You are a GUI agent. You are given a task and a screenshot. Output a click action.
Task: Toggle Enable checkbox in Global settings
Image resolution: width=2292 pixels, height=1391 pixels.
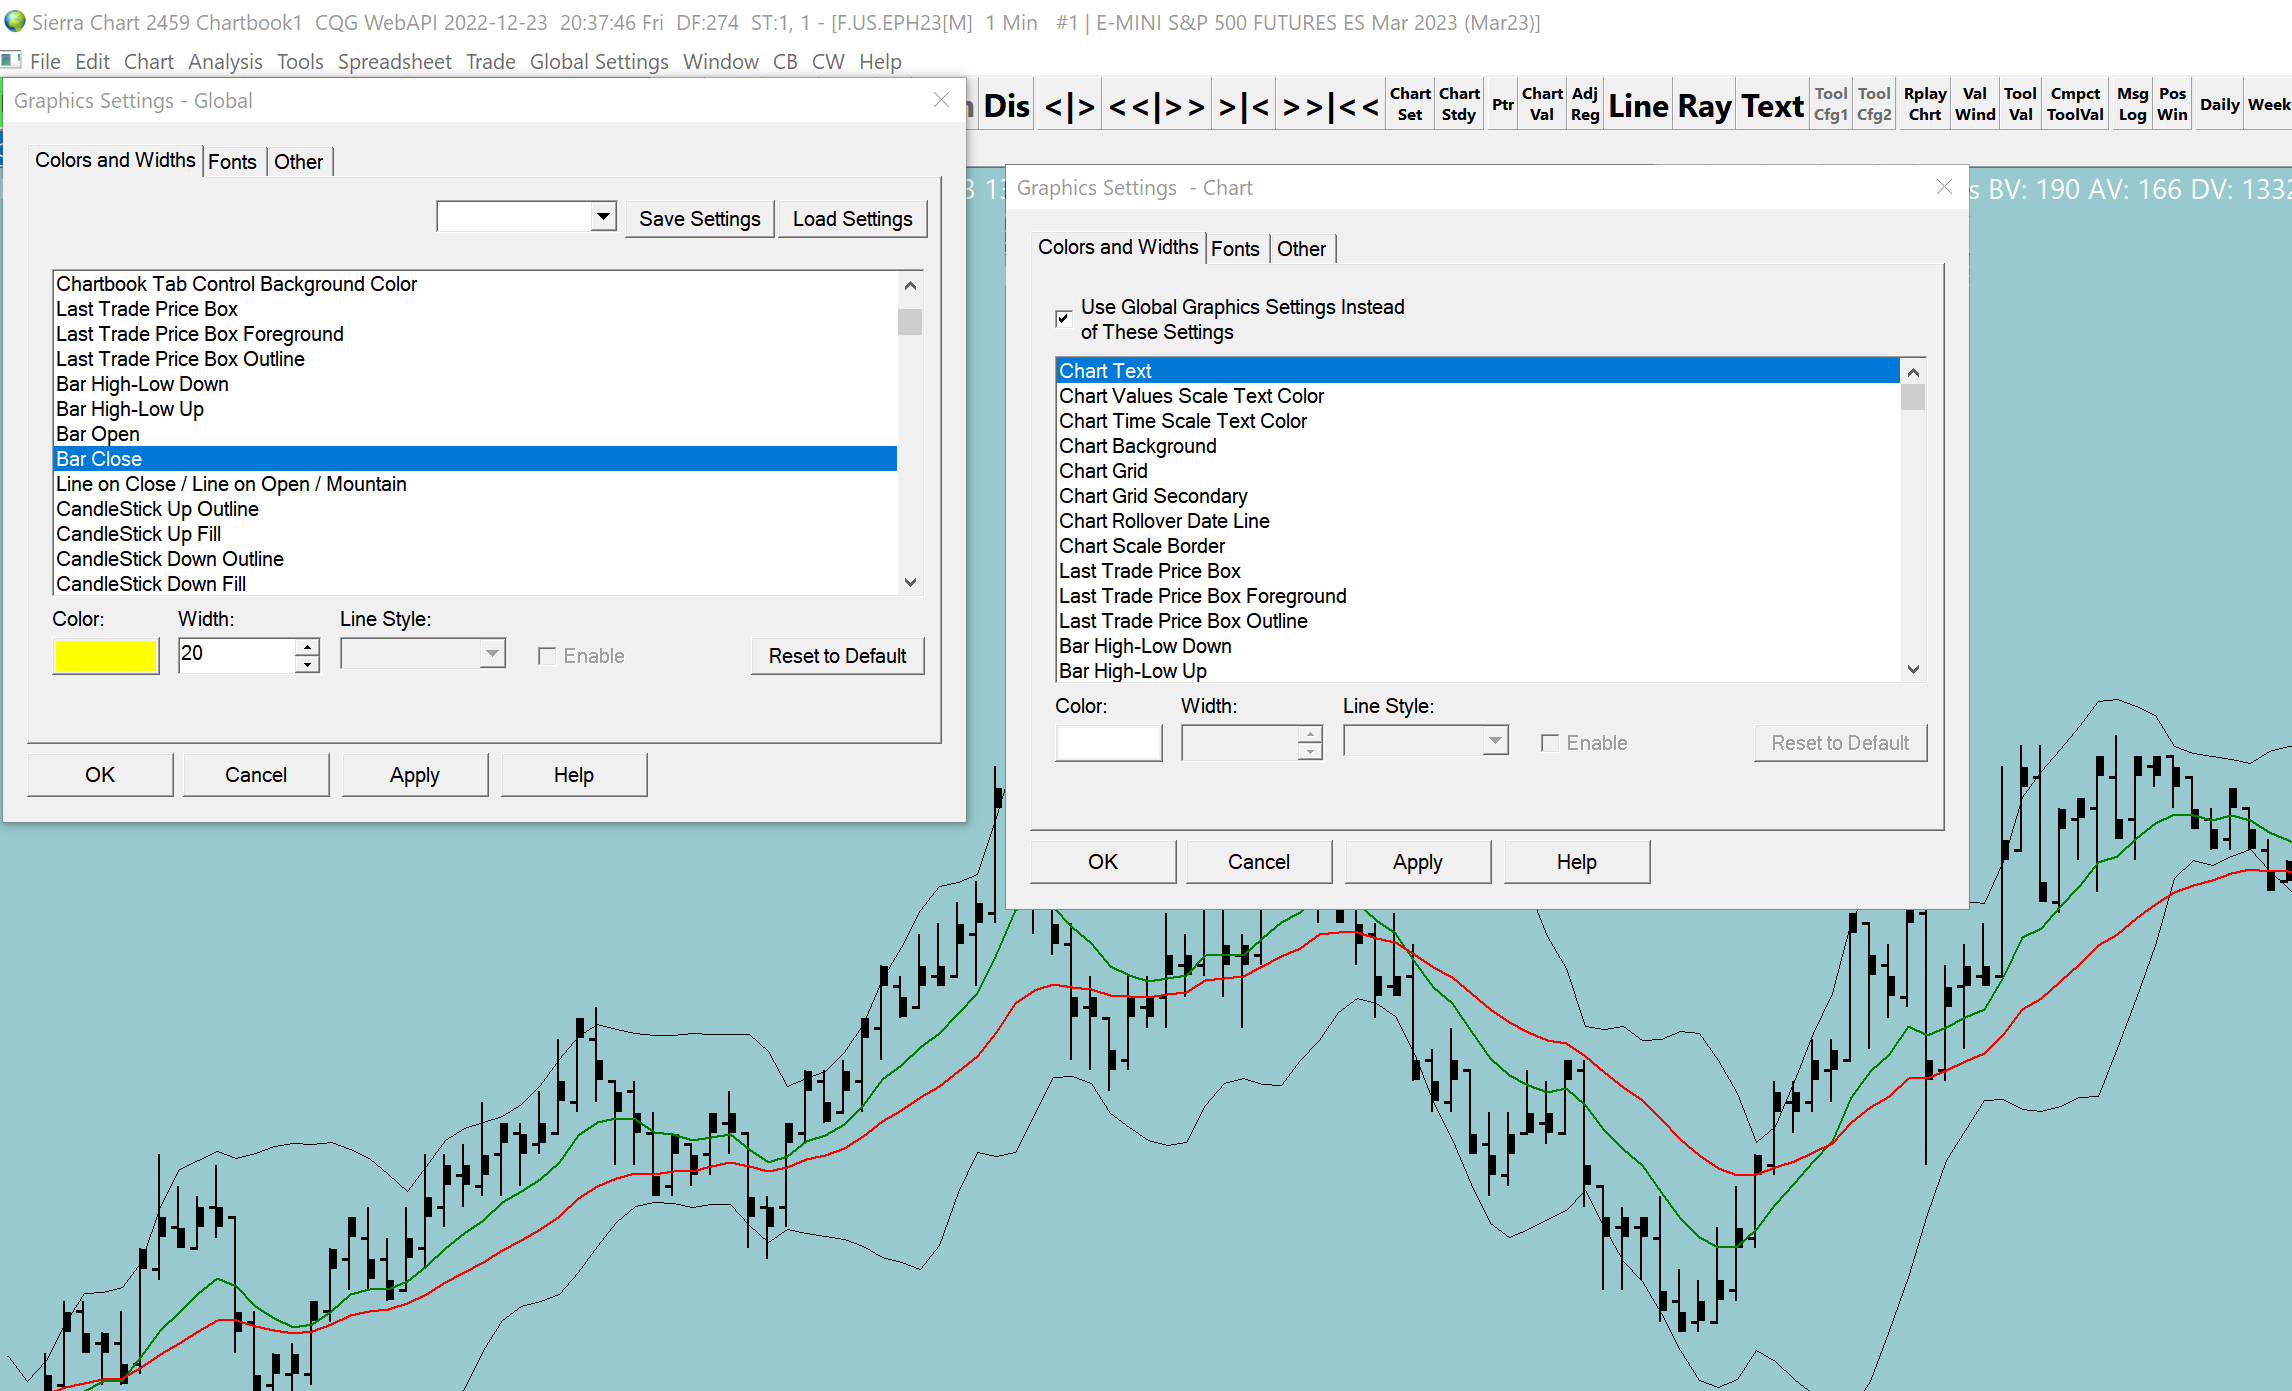[547, 656]
